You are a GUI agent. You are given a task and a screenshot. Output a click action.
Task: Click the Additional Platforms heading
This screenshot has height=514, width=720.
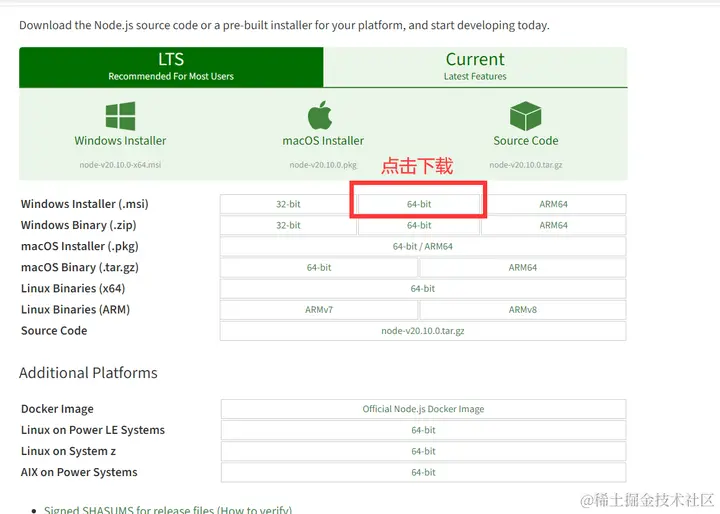(x=88, y=373)
